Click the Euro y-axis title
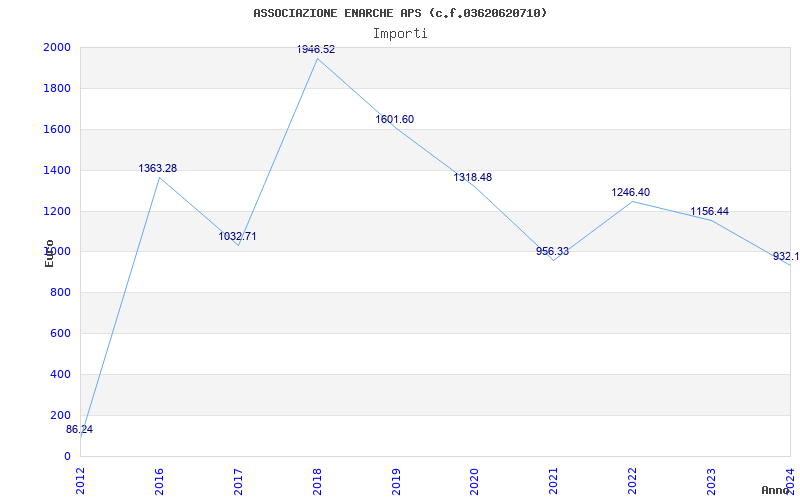The height and width of the screenshot is (500, 800). pyautogui.click(x=49, y=253)
